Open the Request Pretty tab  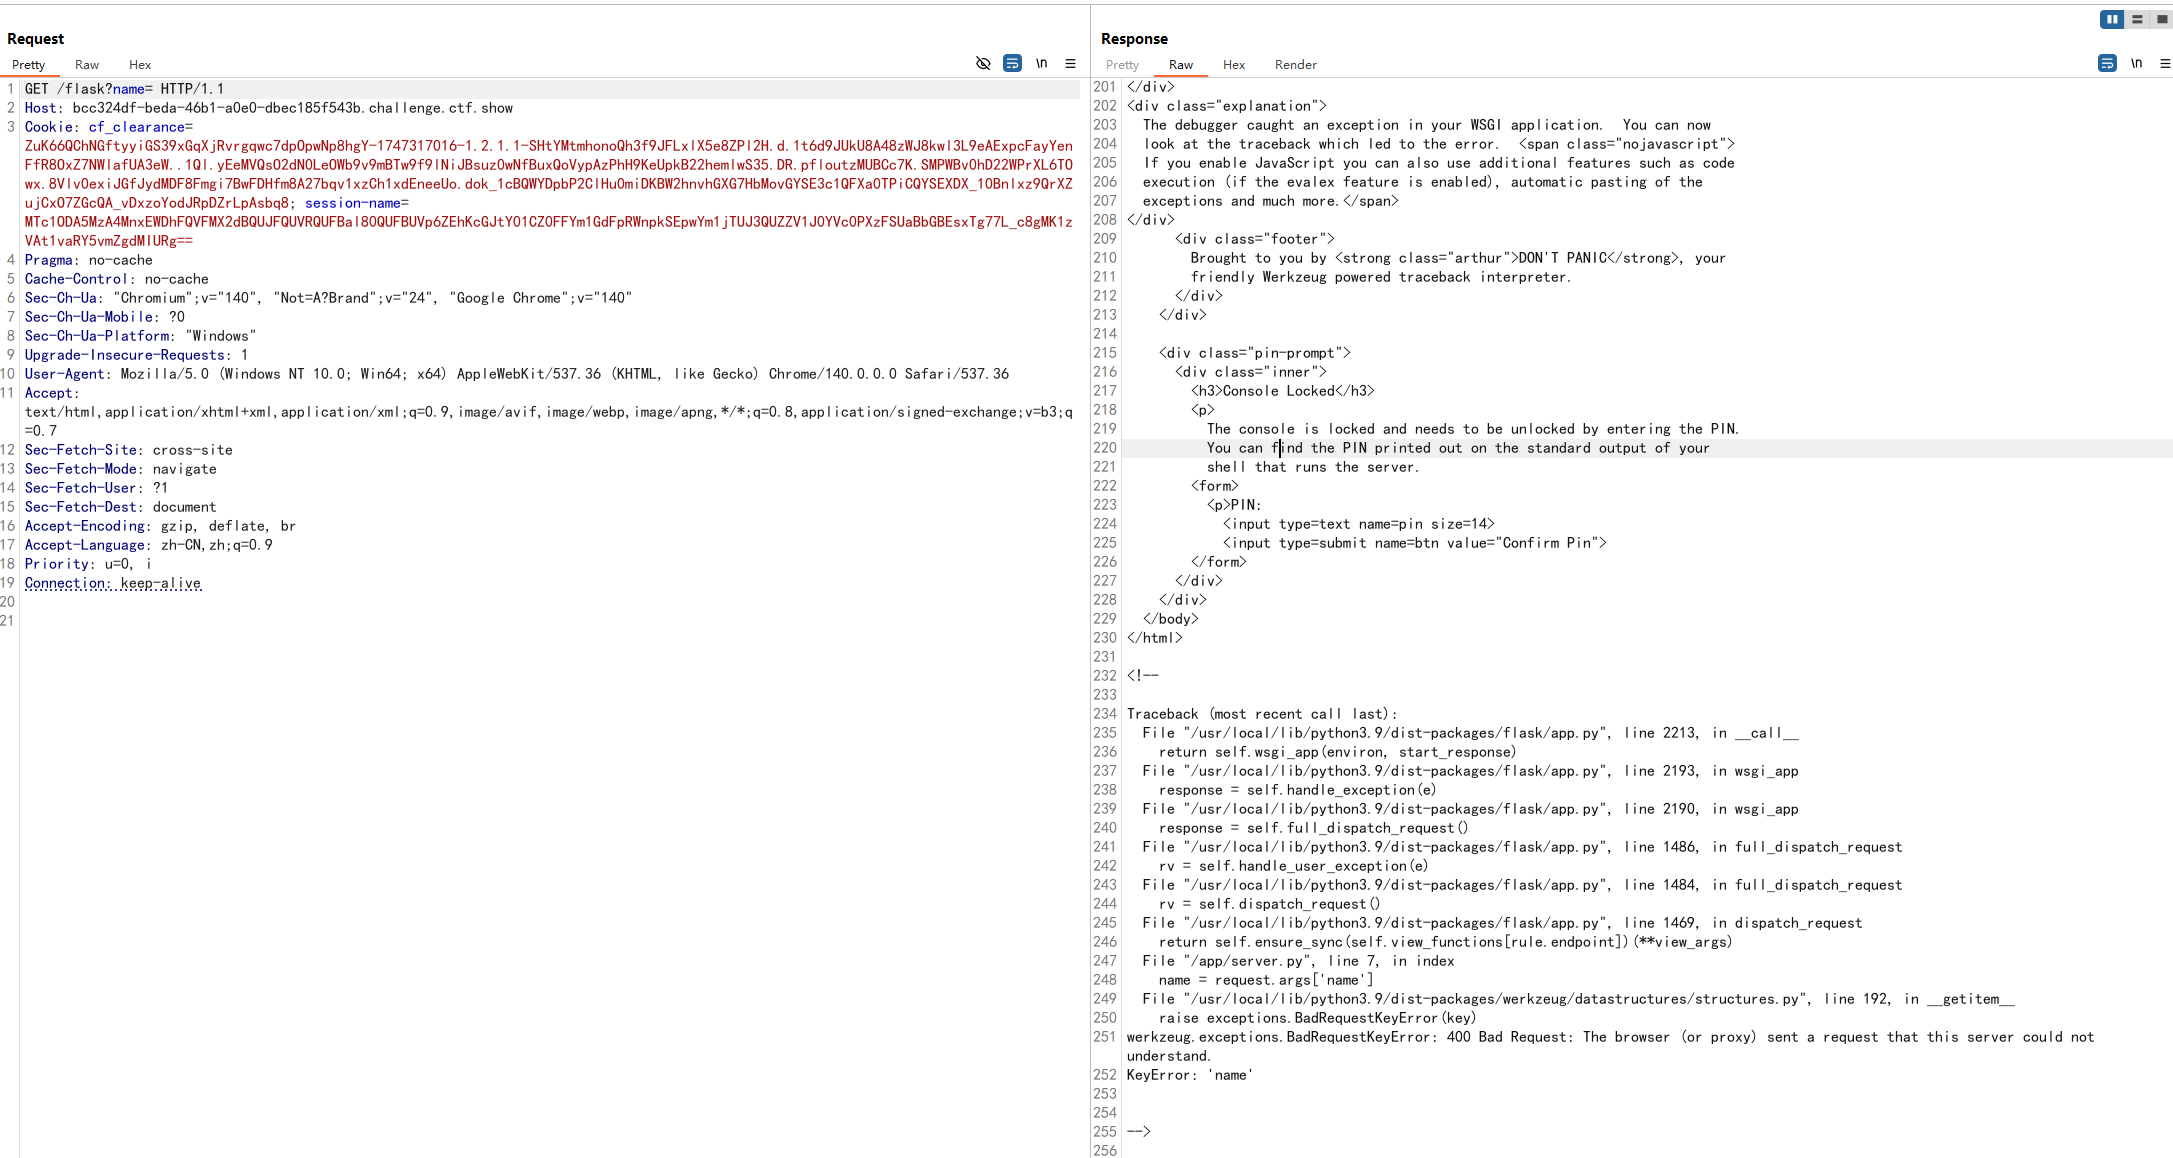coord(28,65)
